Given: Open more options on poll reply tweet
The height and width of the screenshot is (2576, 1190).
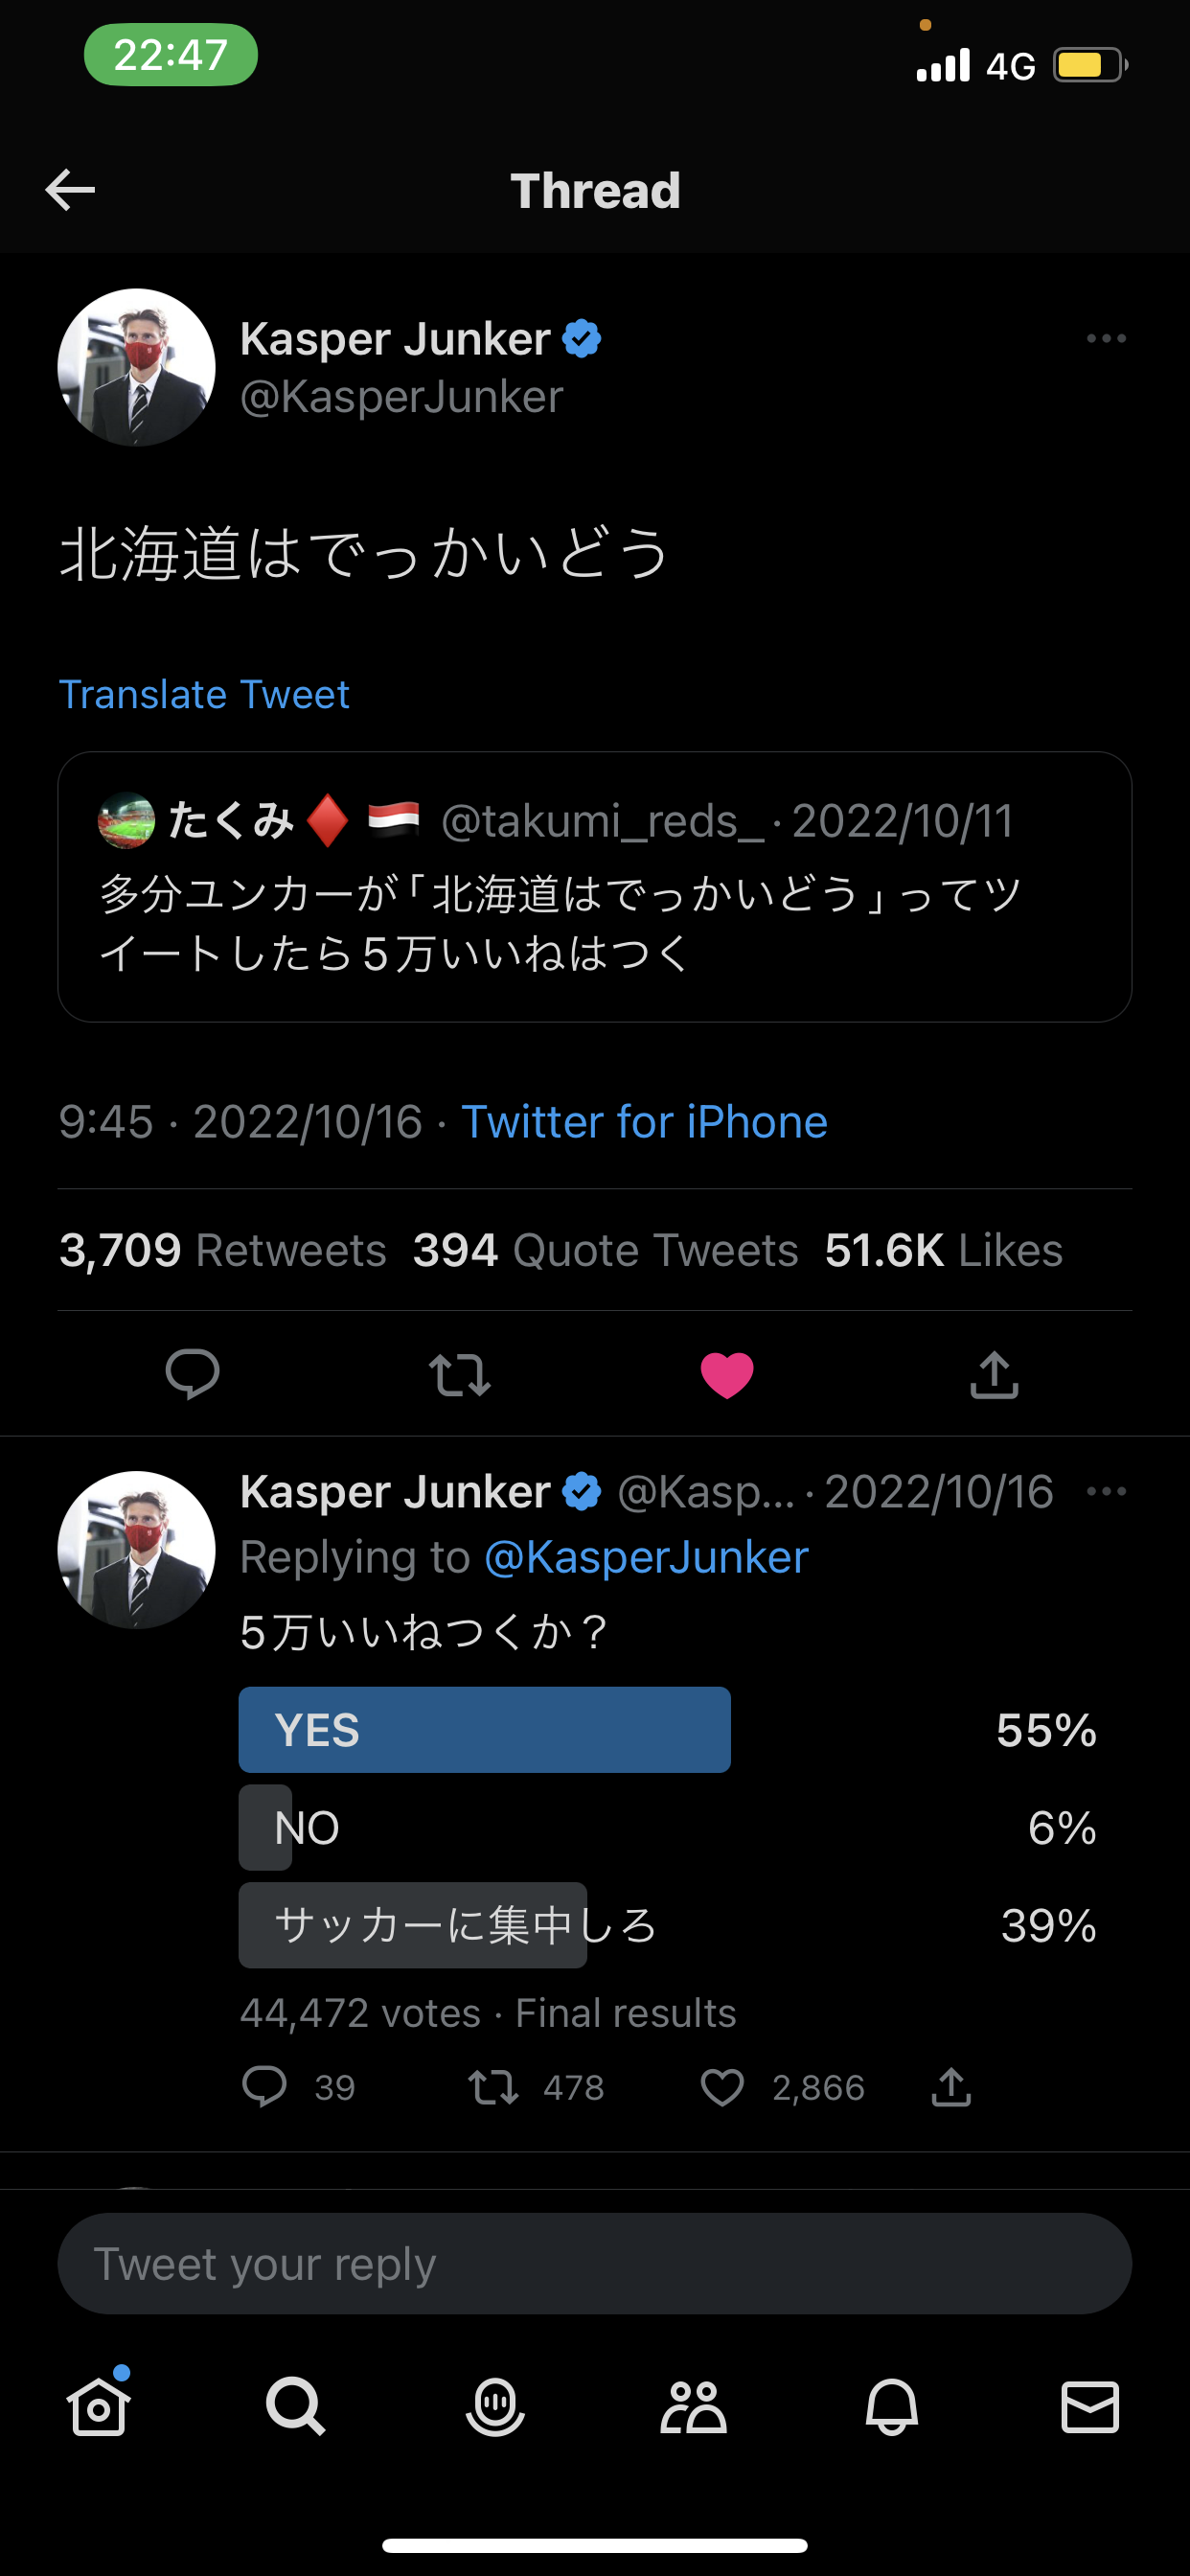Looking at the screenshot, I should (x=1106, y=1491).
